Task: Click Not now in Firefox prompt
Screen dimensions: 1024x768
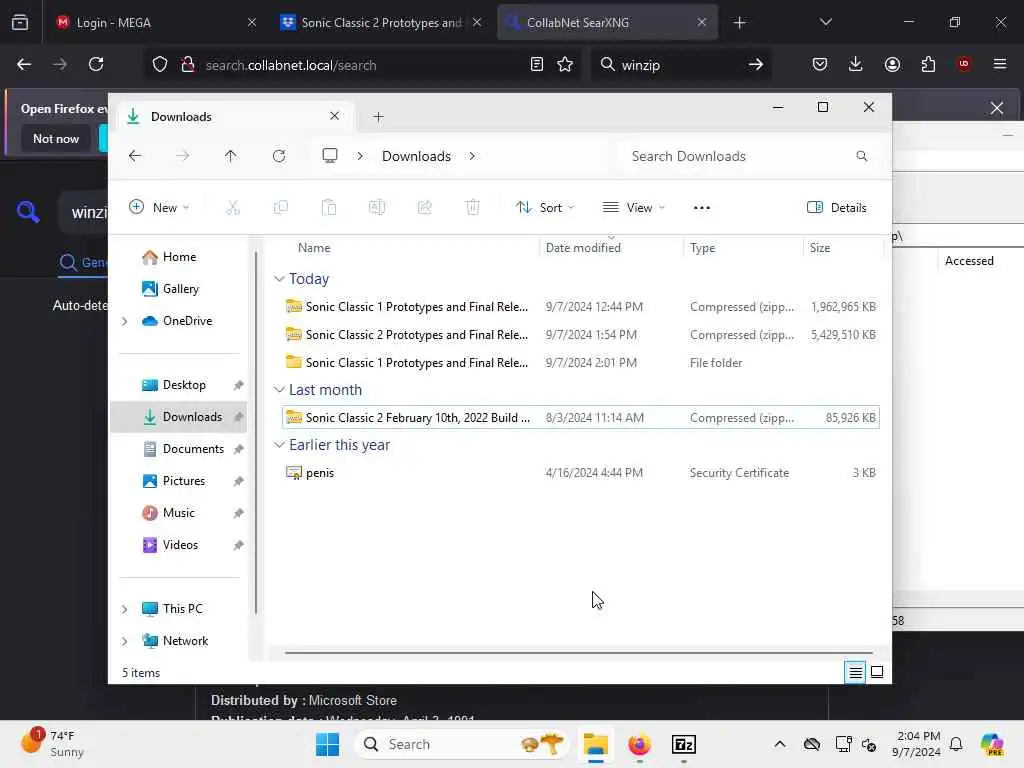Action: 56,138
